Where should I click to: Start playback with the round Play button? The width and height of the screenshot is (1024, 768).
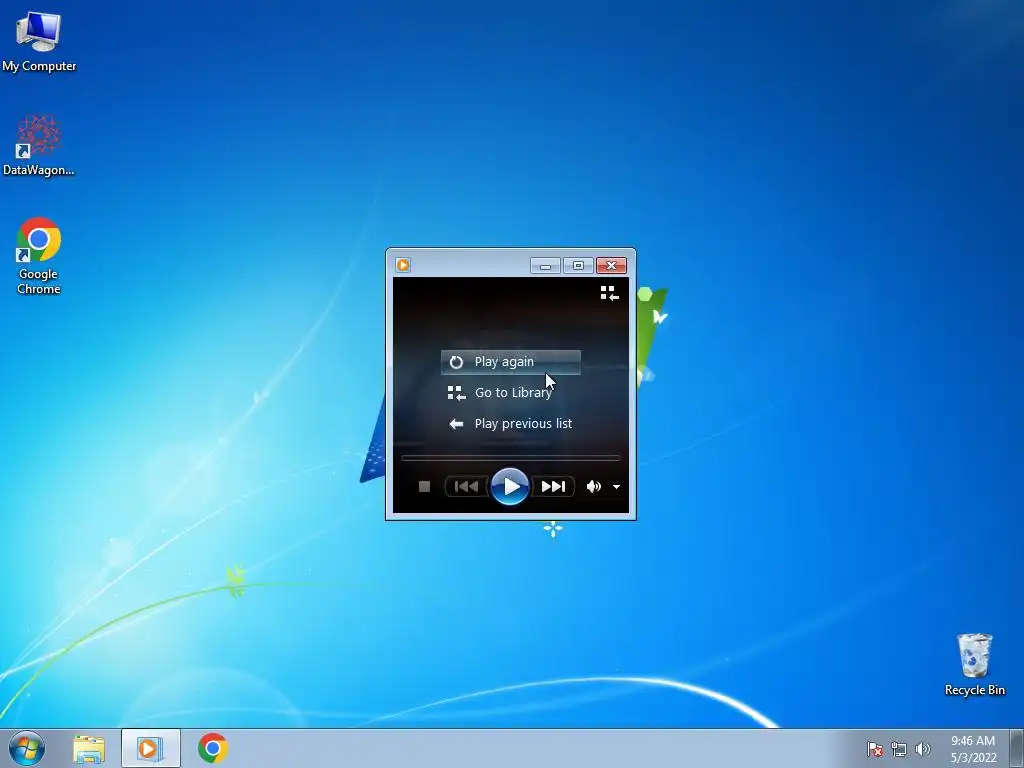510,487
